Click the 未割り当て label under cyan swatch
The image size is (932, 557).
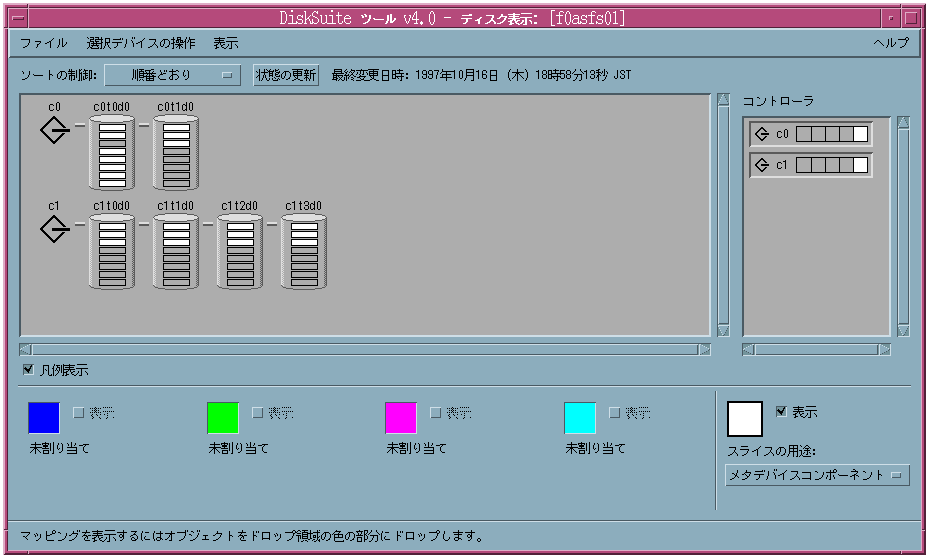tap(596, 449)
